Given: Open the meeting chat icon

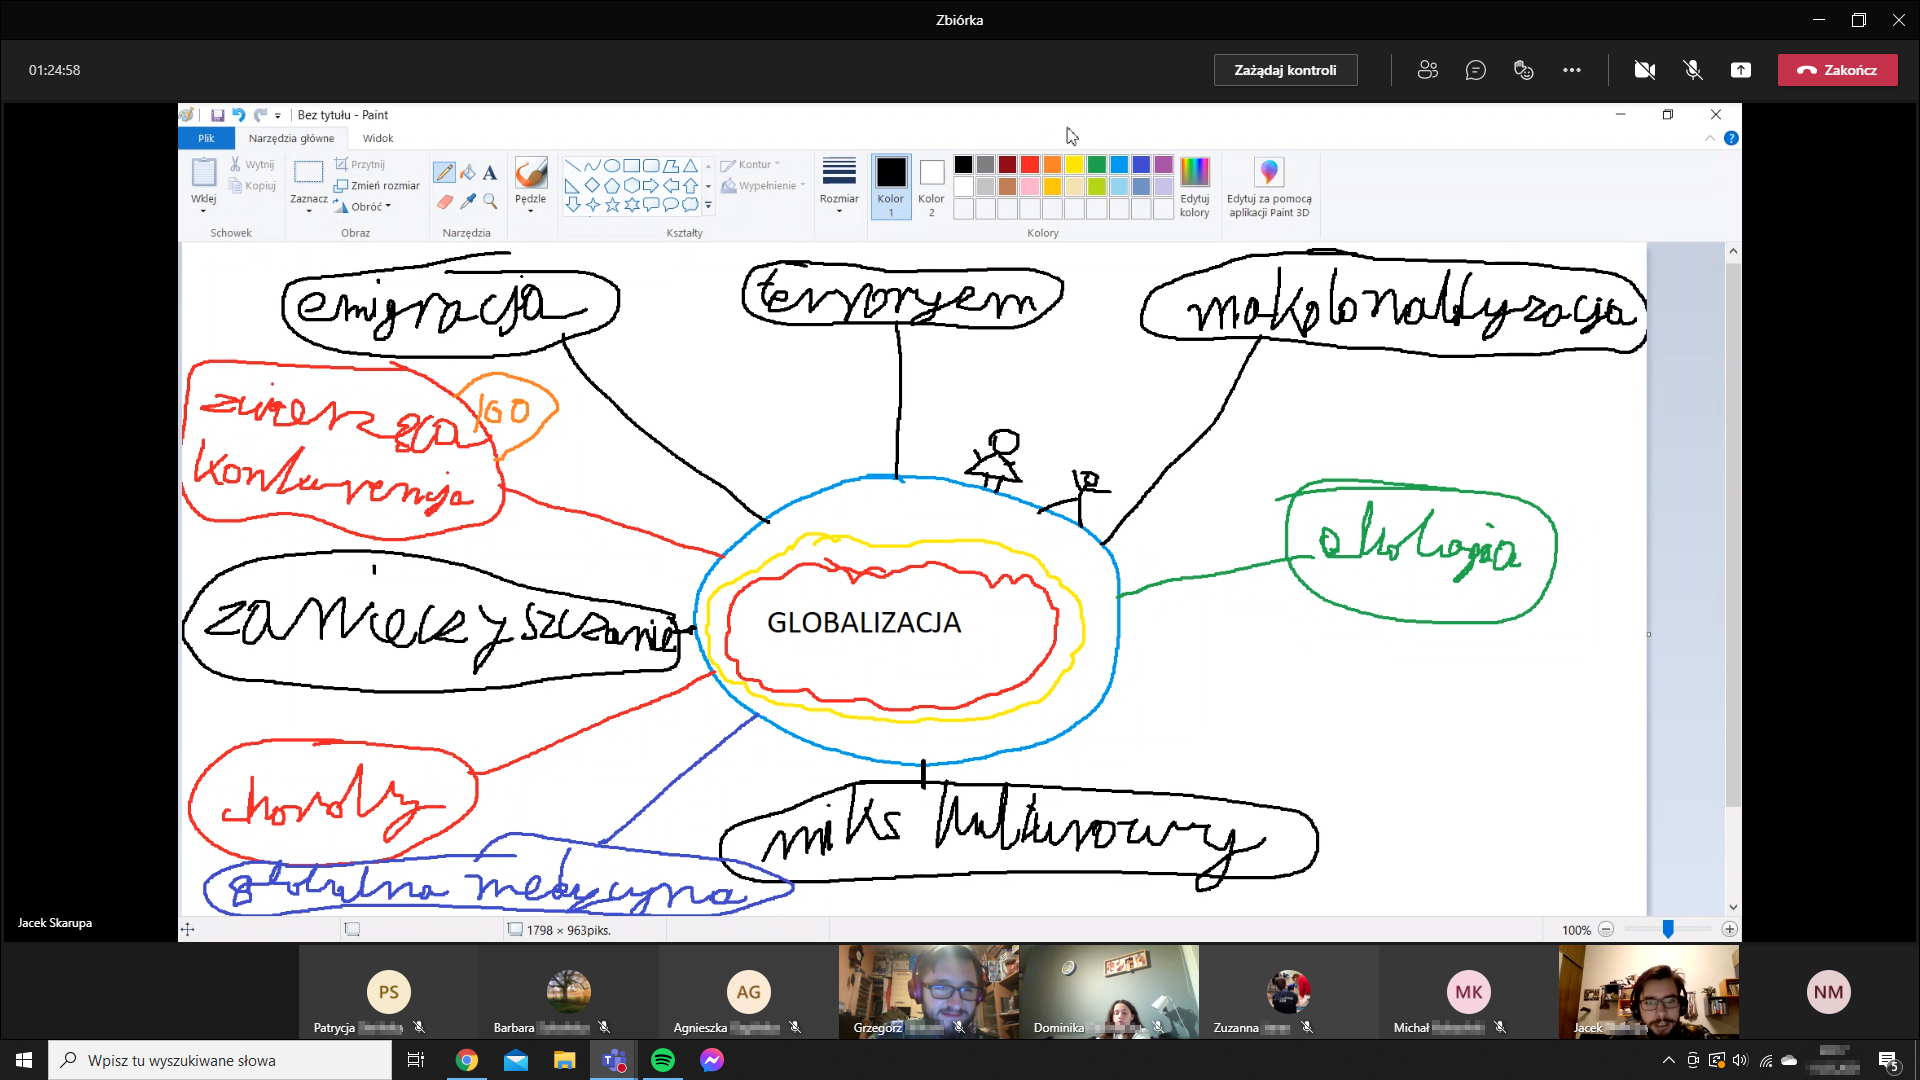Looking at the screenshot, I should [1475, 70].
